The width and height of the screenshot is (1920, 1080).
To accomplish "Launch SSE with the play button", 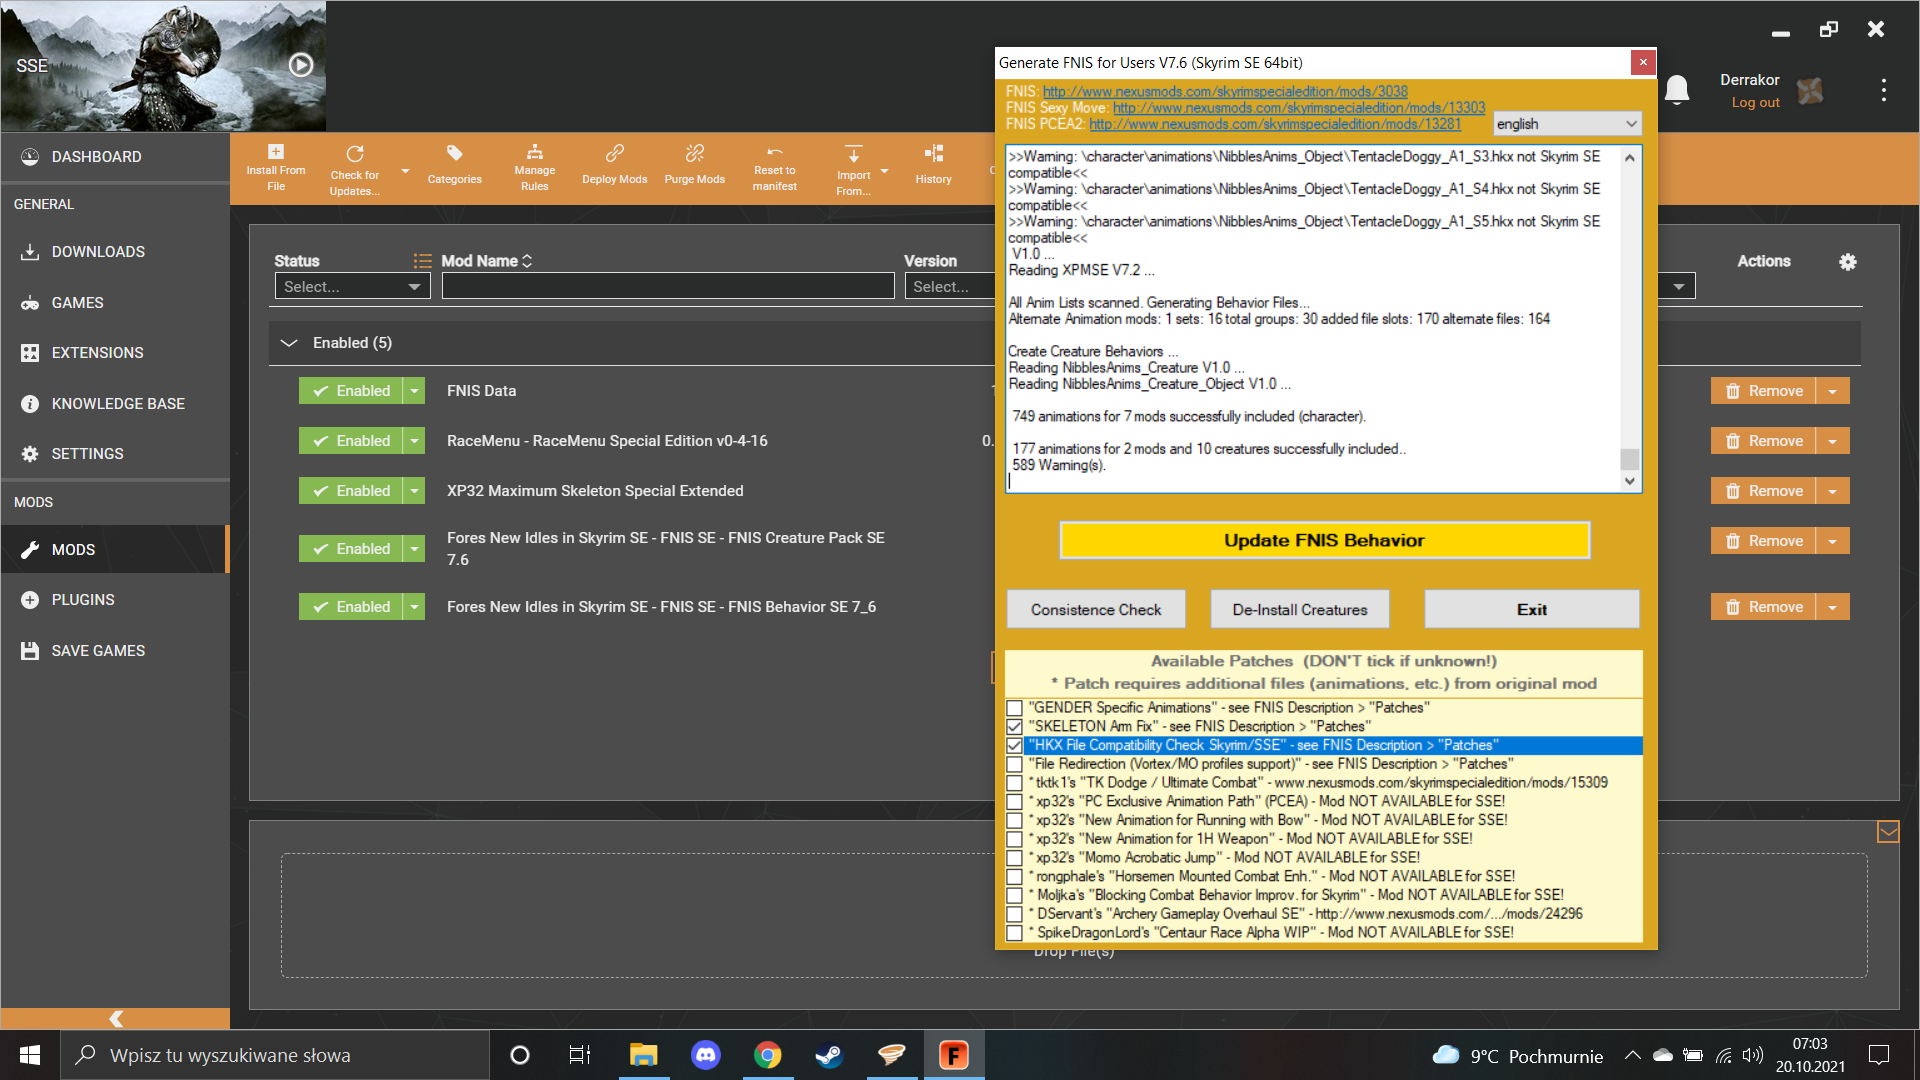I will 301,65.
